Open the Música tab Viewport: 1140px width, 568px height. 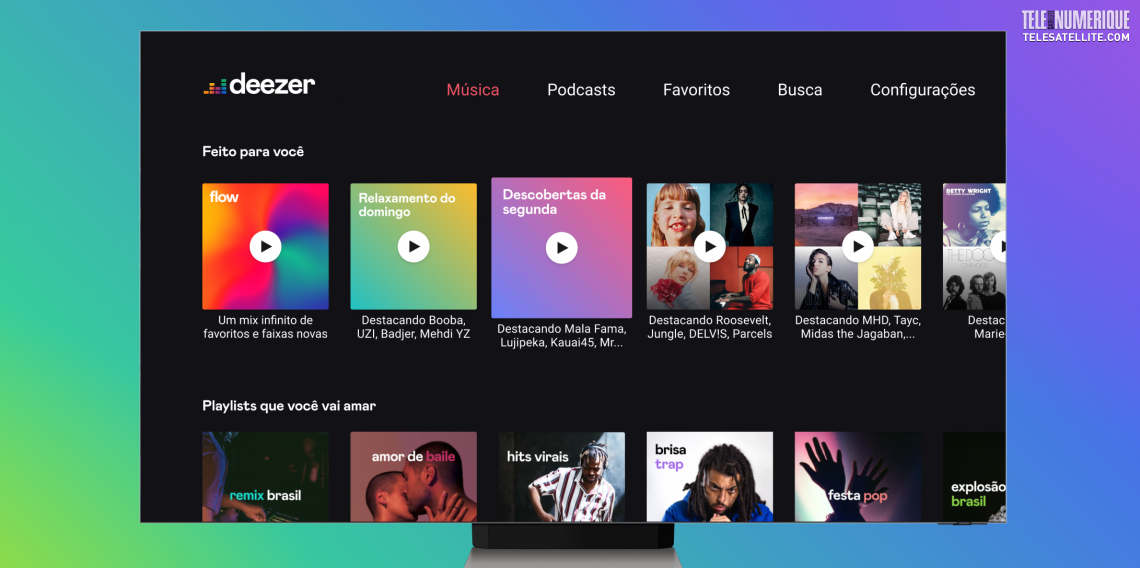473,90
